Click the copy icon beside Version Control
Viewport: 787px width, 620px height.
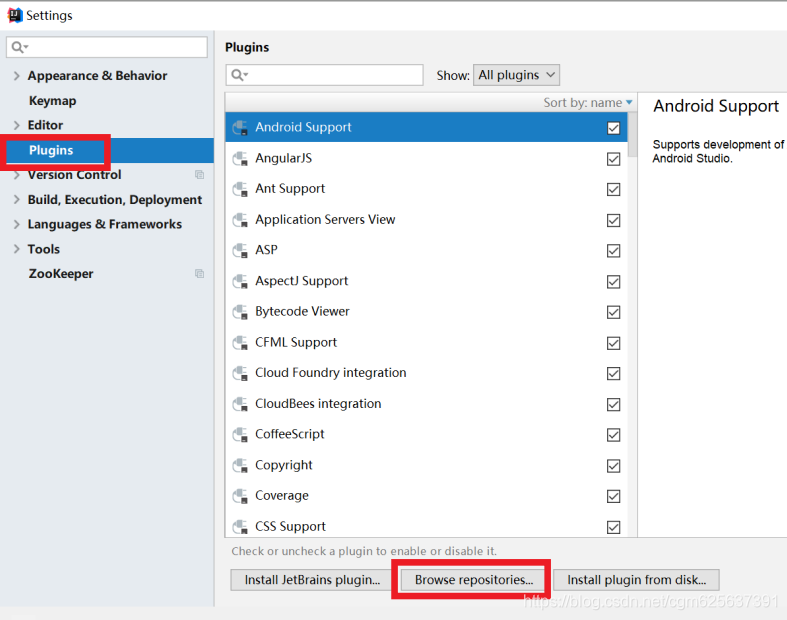coord(199,175)
